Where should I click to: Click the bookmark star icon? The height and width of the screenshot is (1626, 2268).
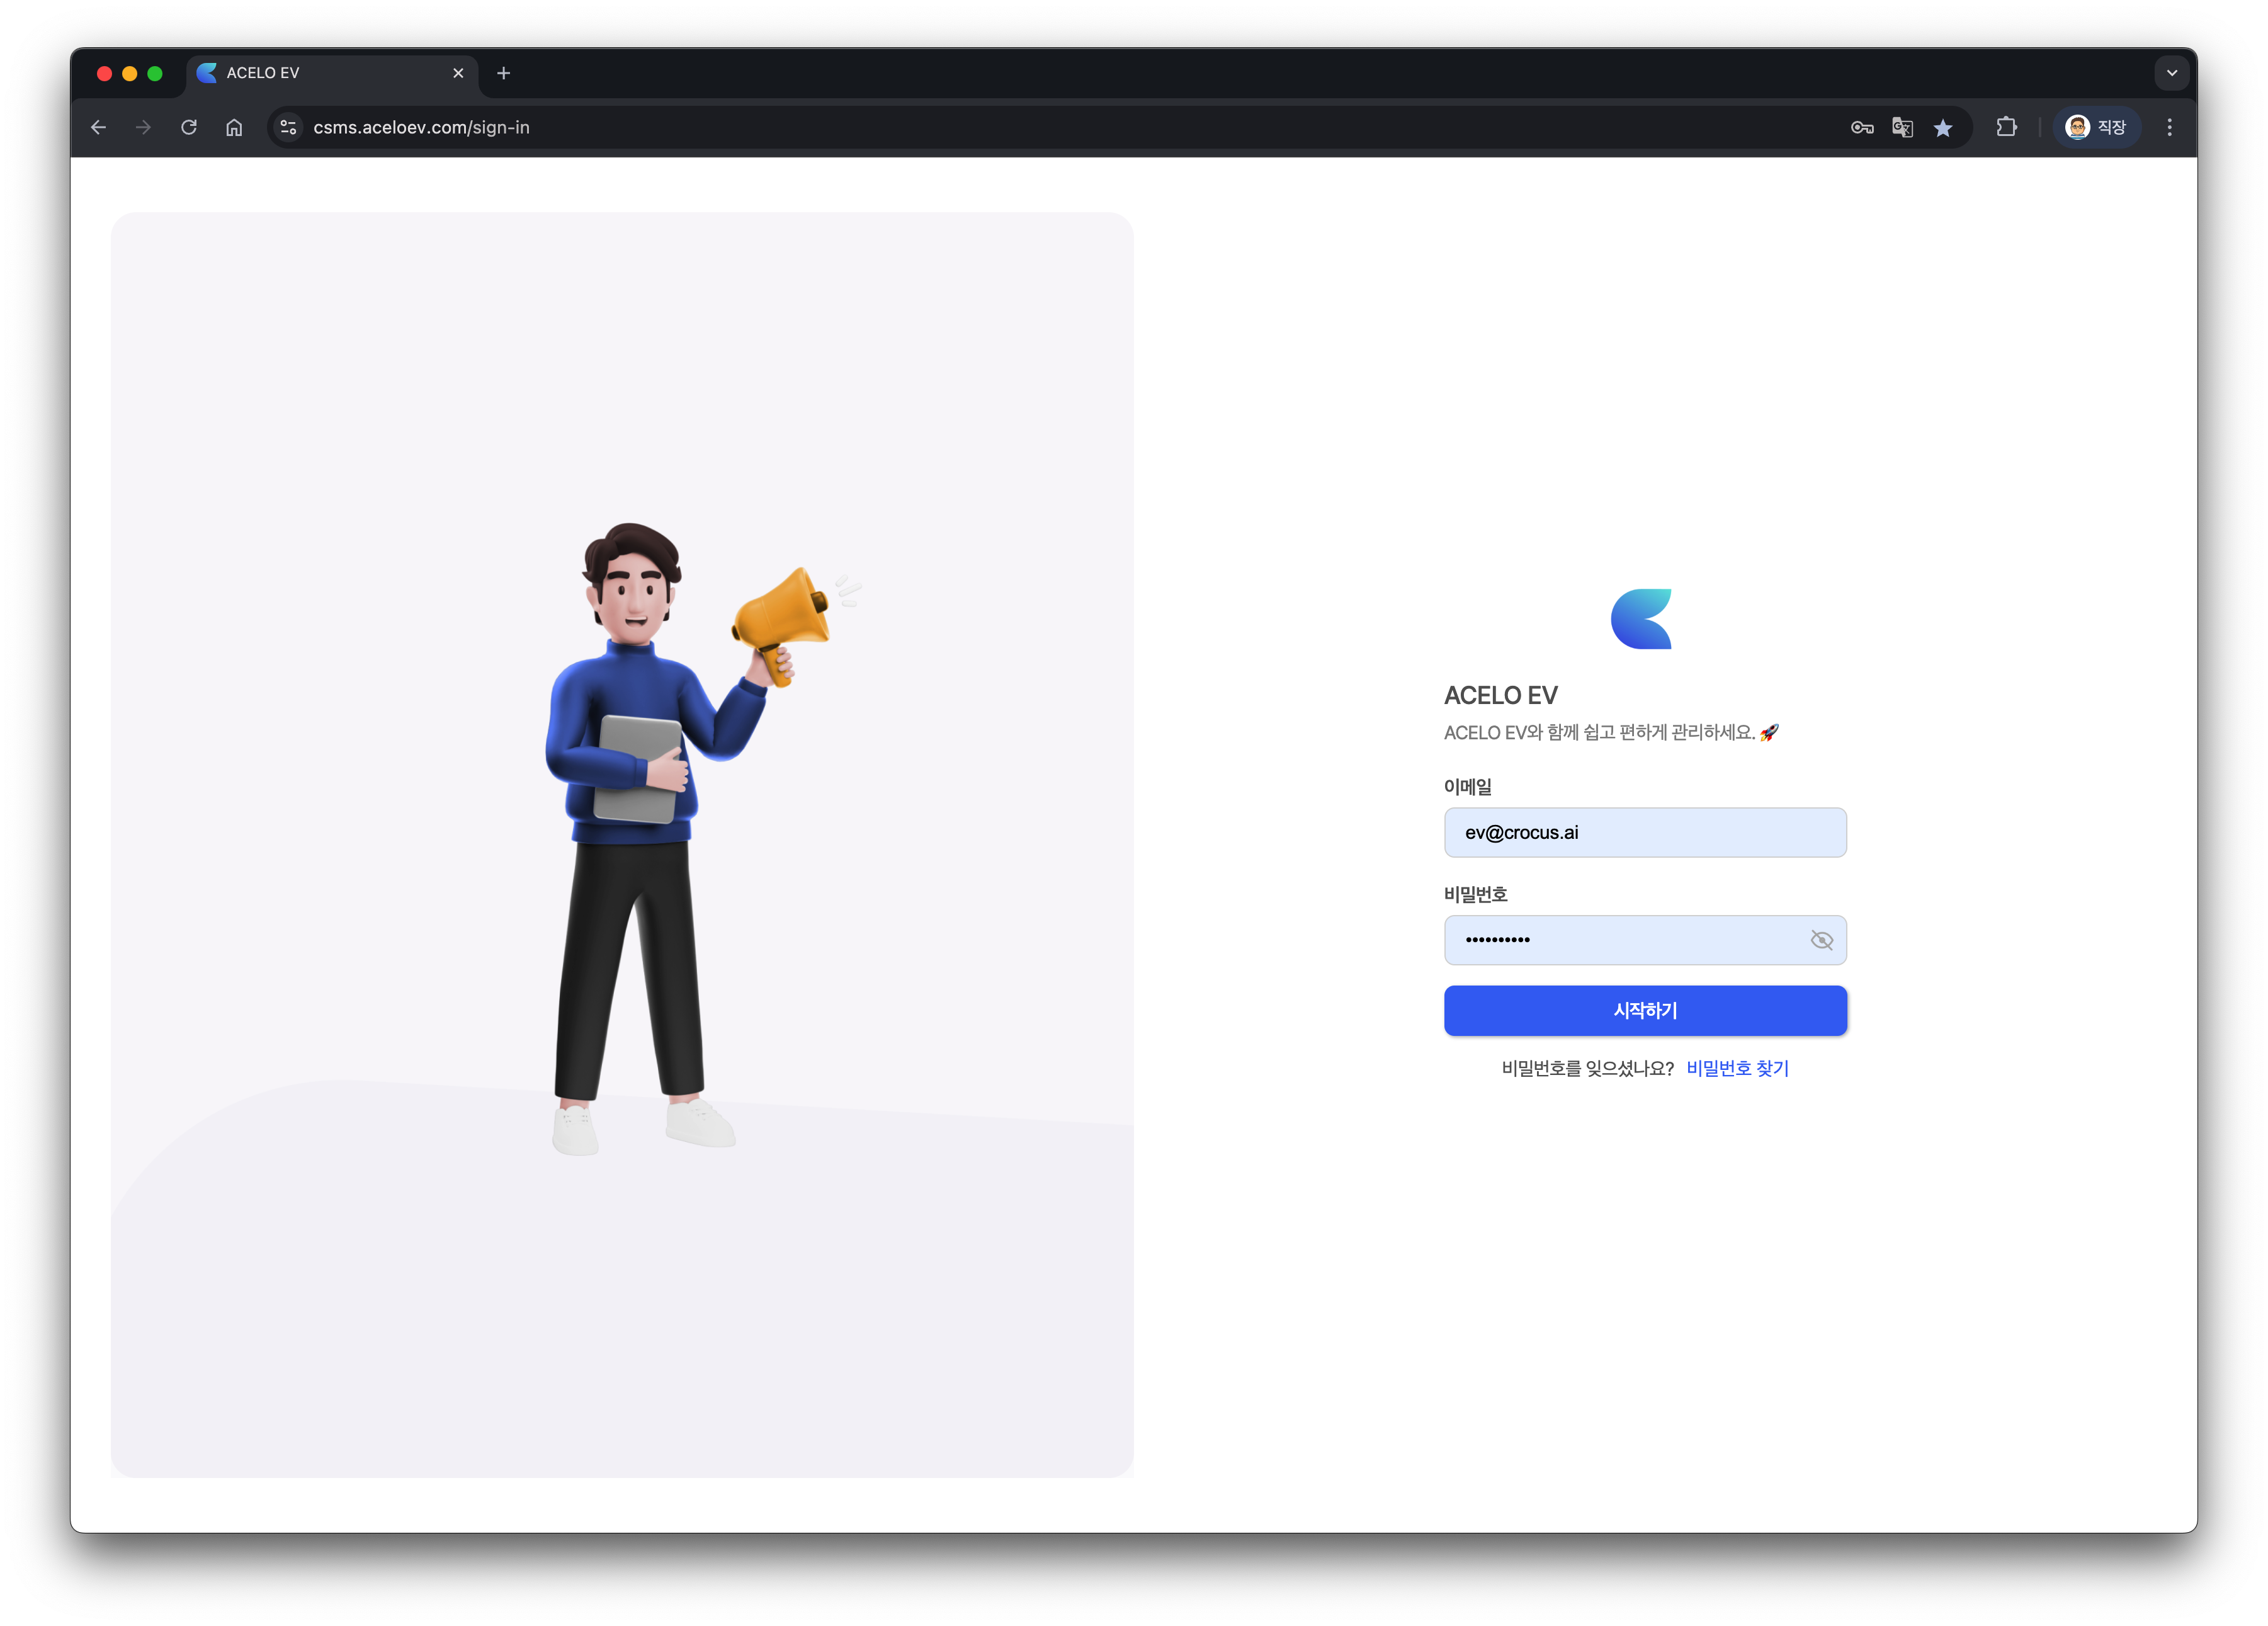coord(1943,127)
